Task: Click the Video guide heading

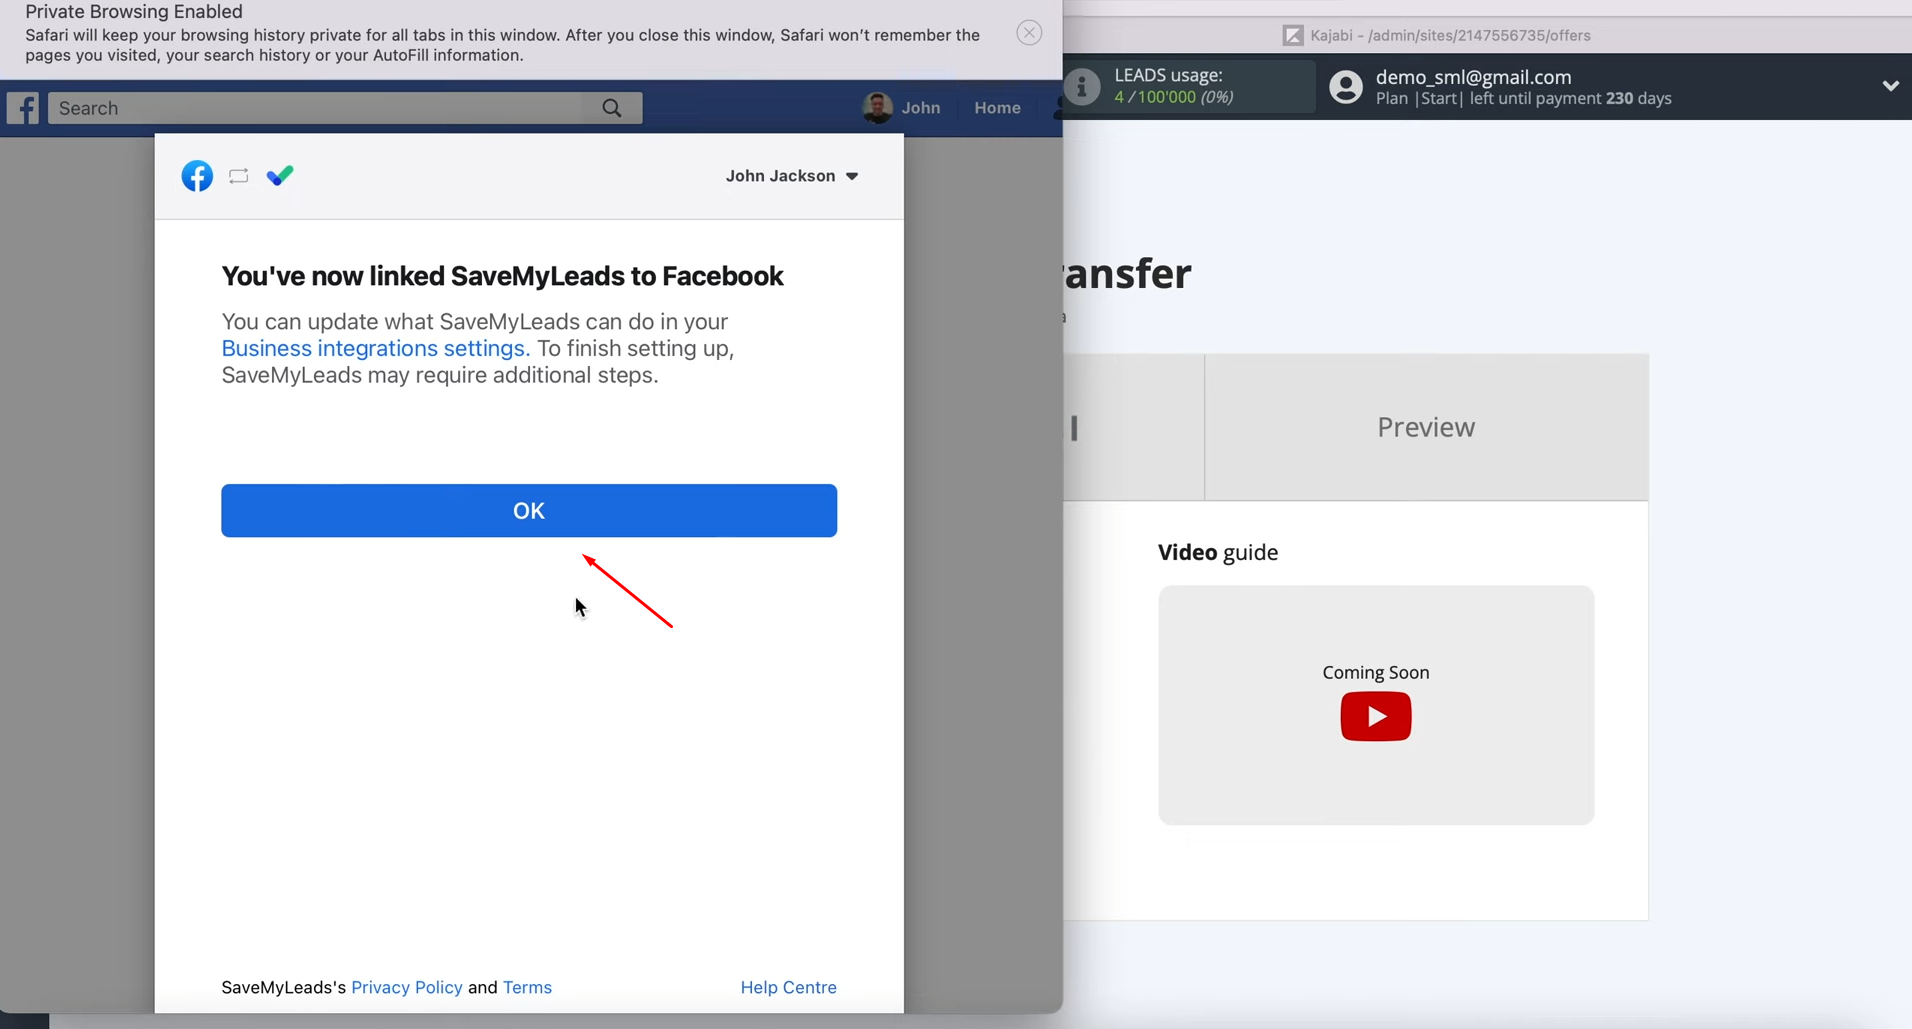Action: pos(1218,552)
